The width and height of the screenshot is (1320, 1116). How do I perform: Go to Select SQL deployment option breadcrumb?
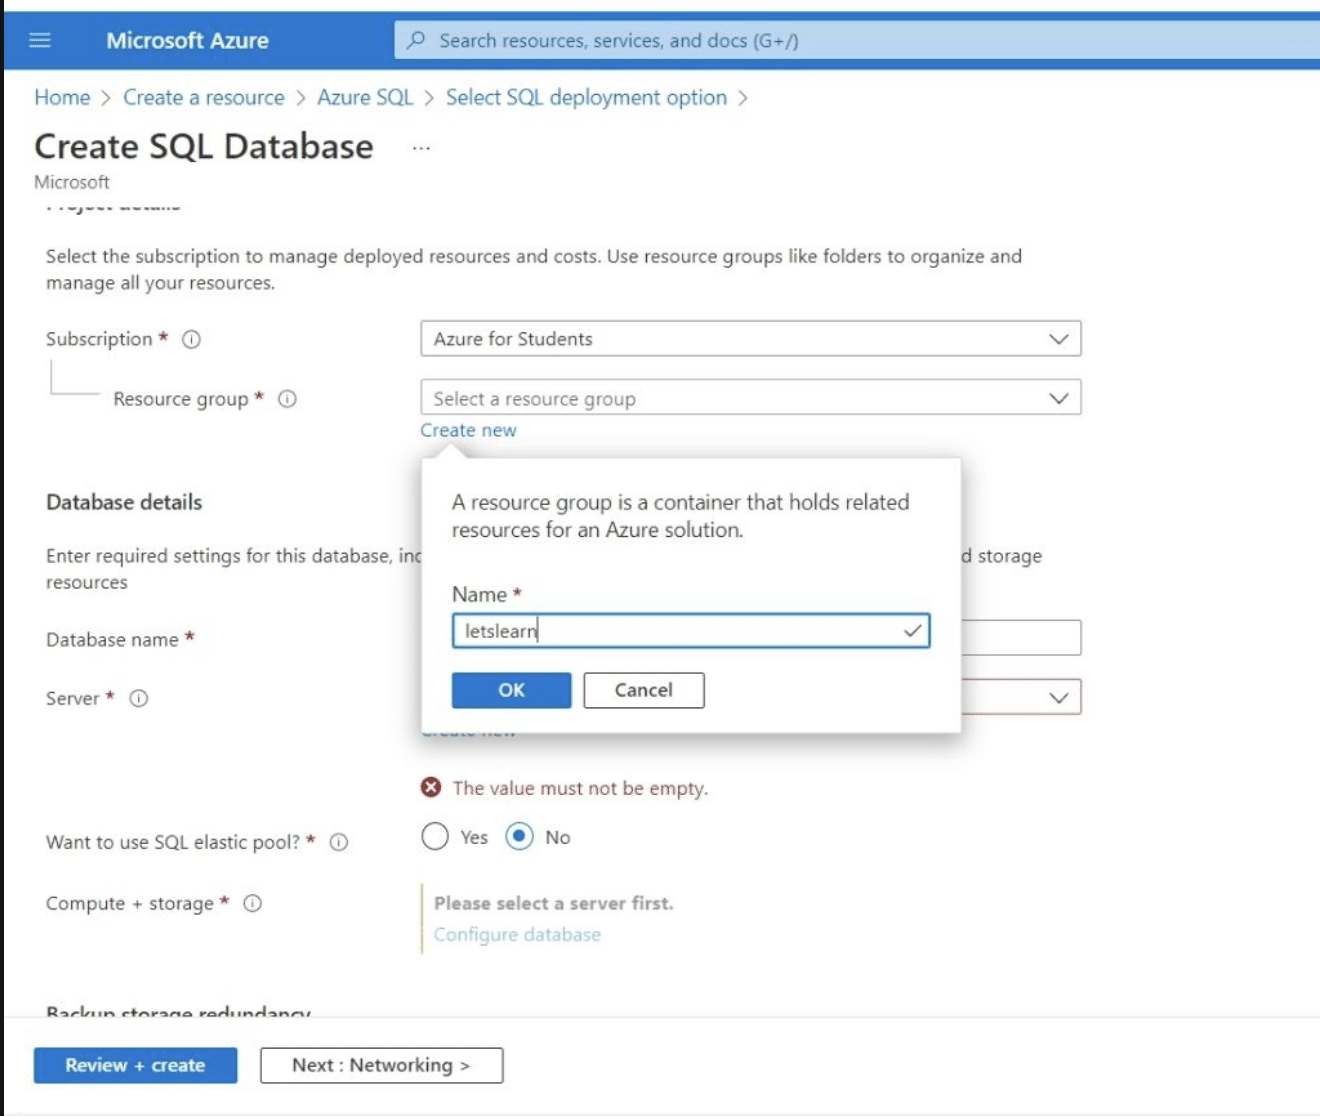[586, 97]
